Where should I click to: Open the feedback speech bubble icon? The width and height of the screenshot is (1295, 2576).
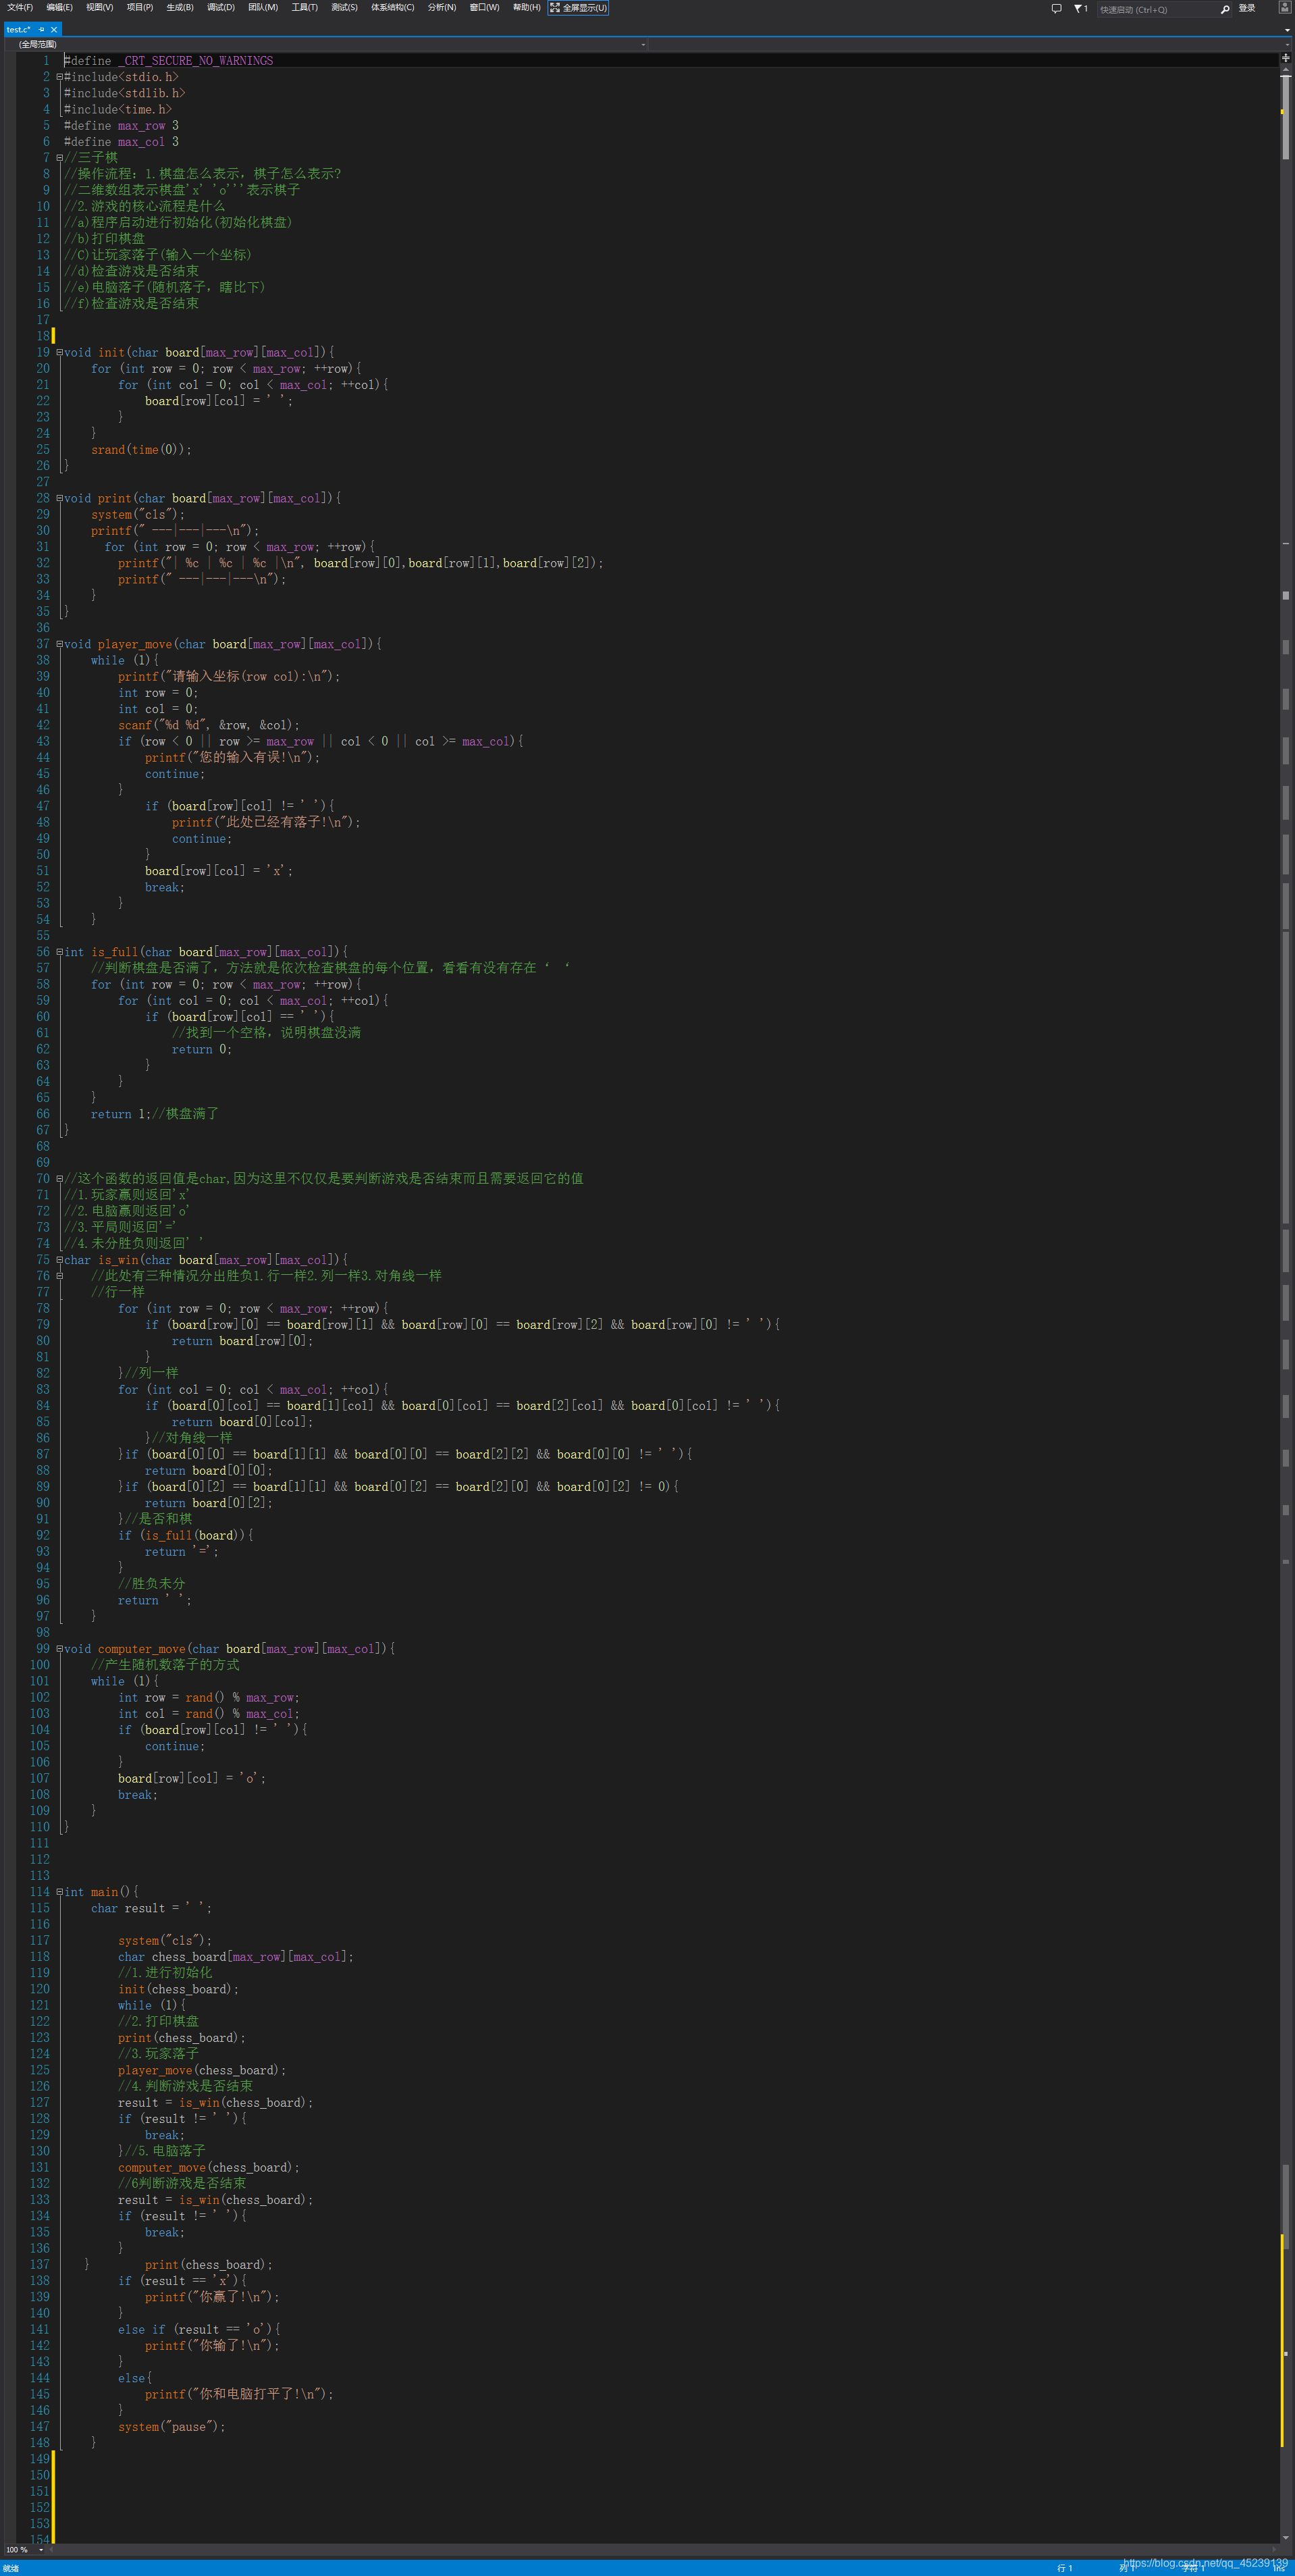tap(1056, 9)
